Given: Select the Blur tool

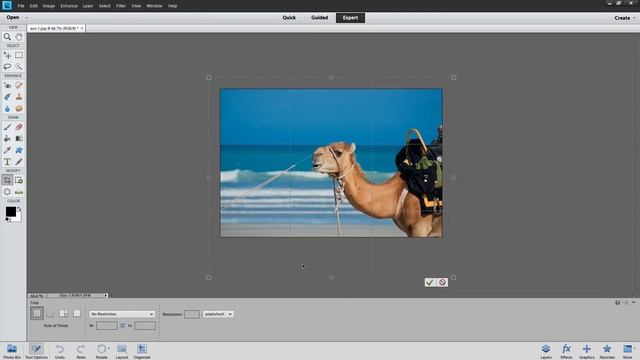Looking at the screenshot, I should (x=7, y=109).
